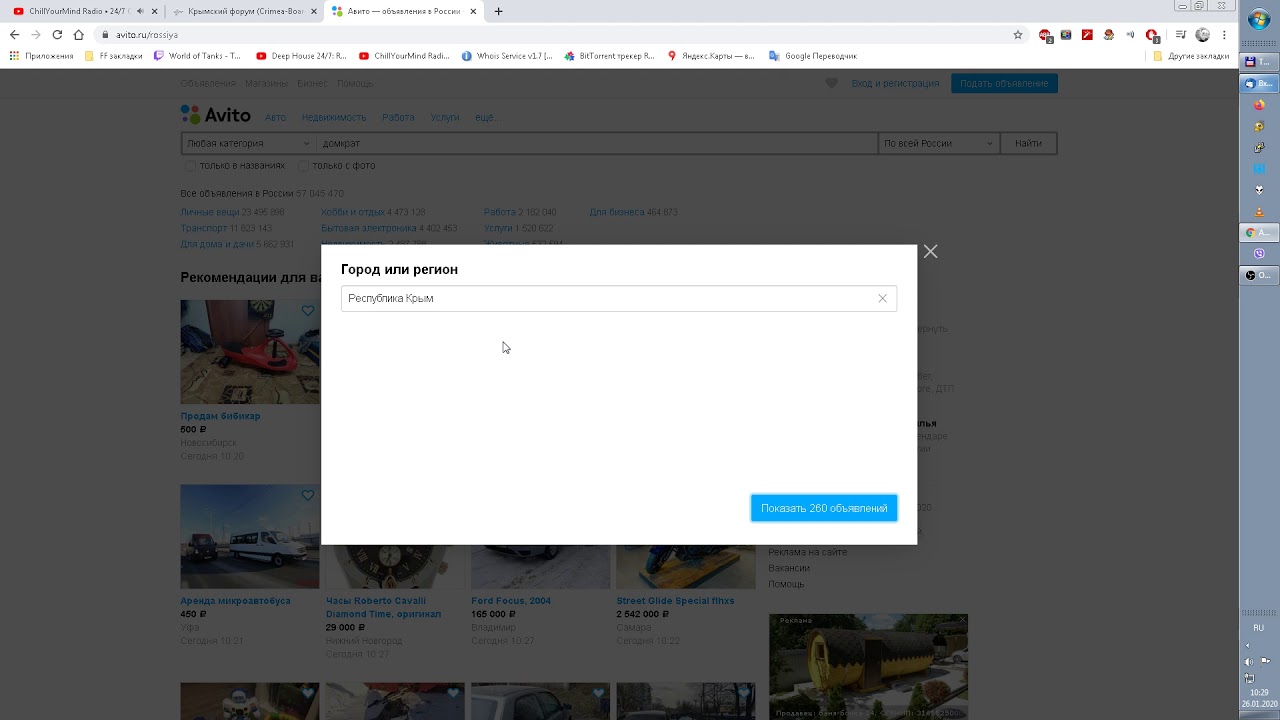
Task: Open the Приложения apps shortcut
Action: pos(42,56)
